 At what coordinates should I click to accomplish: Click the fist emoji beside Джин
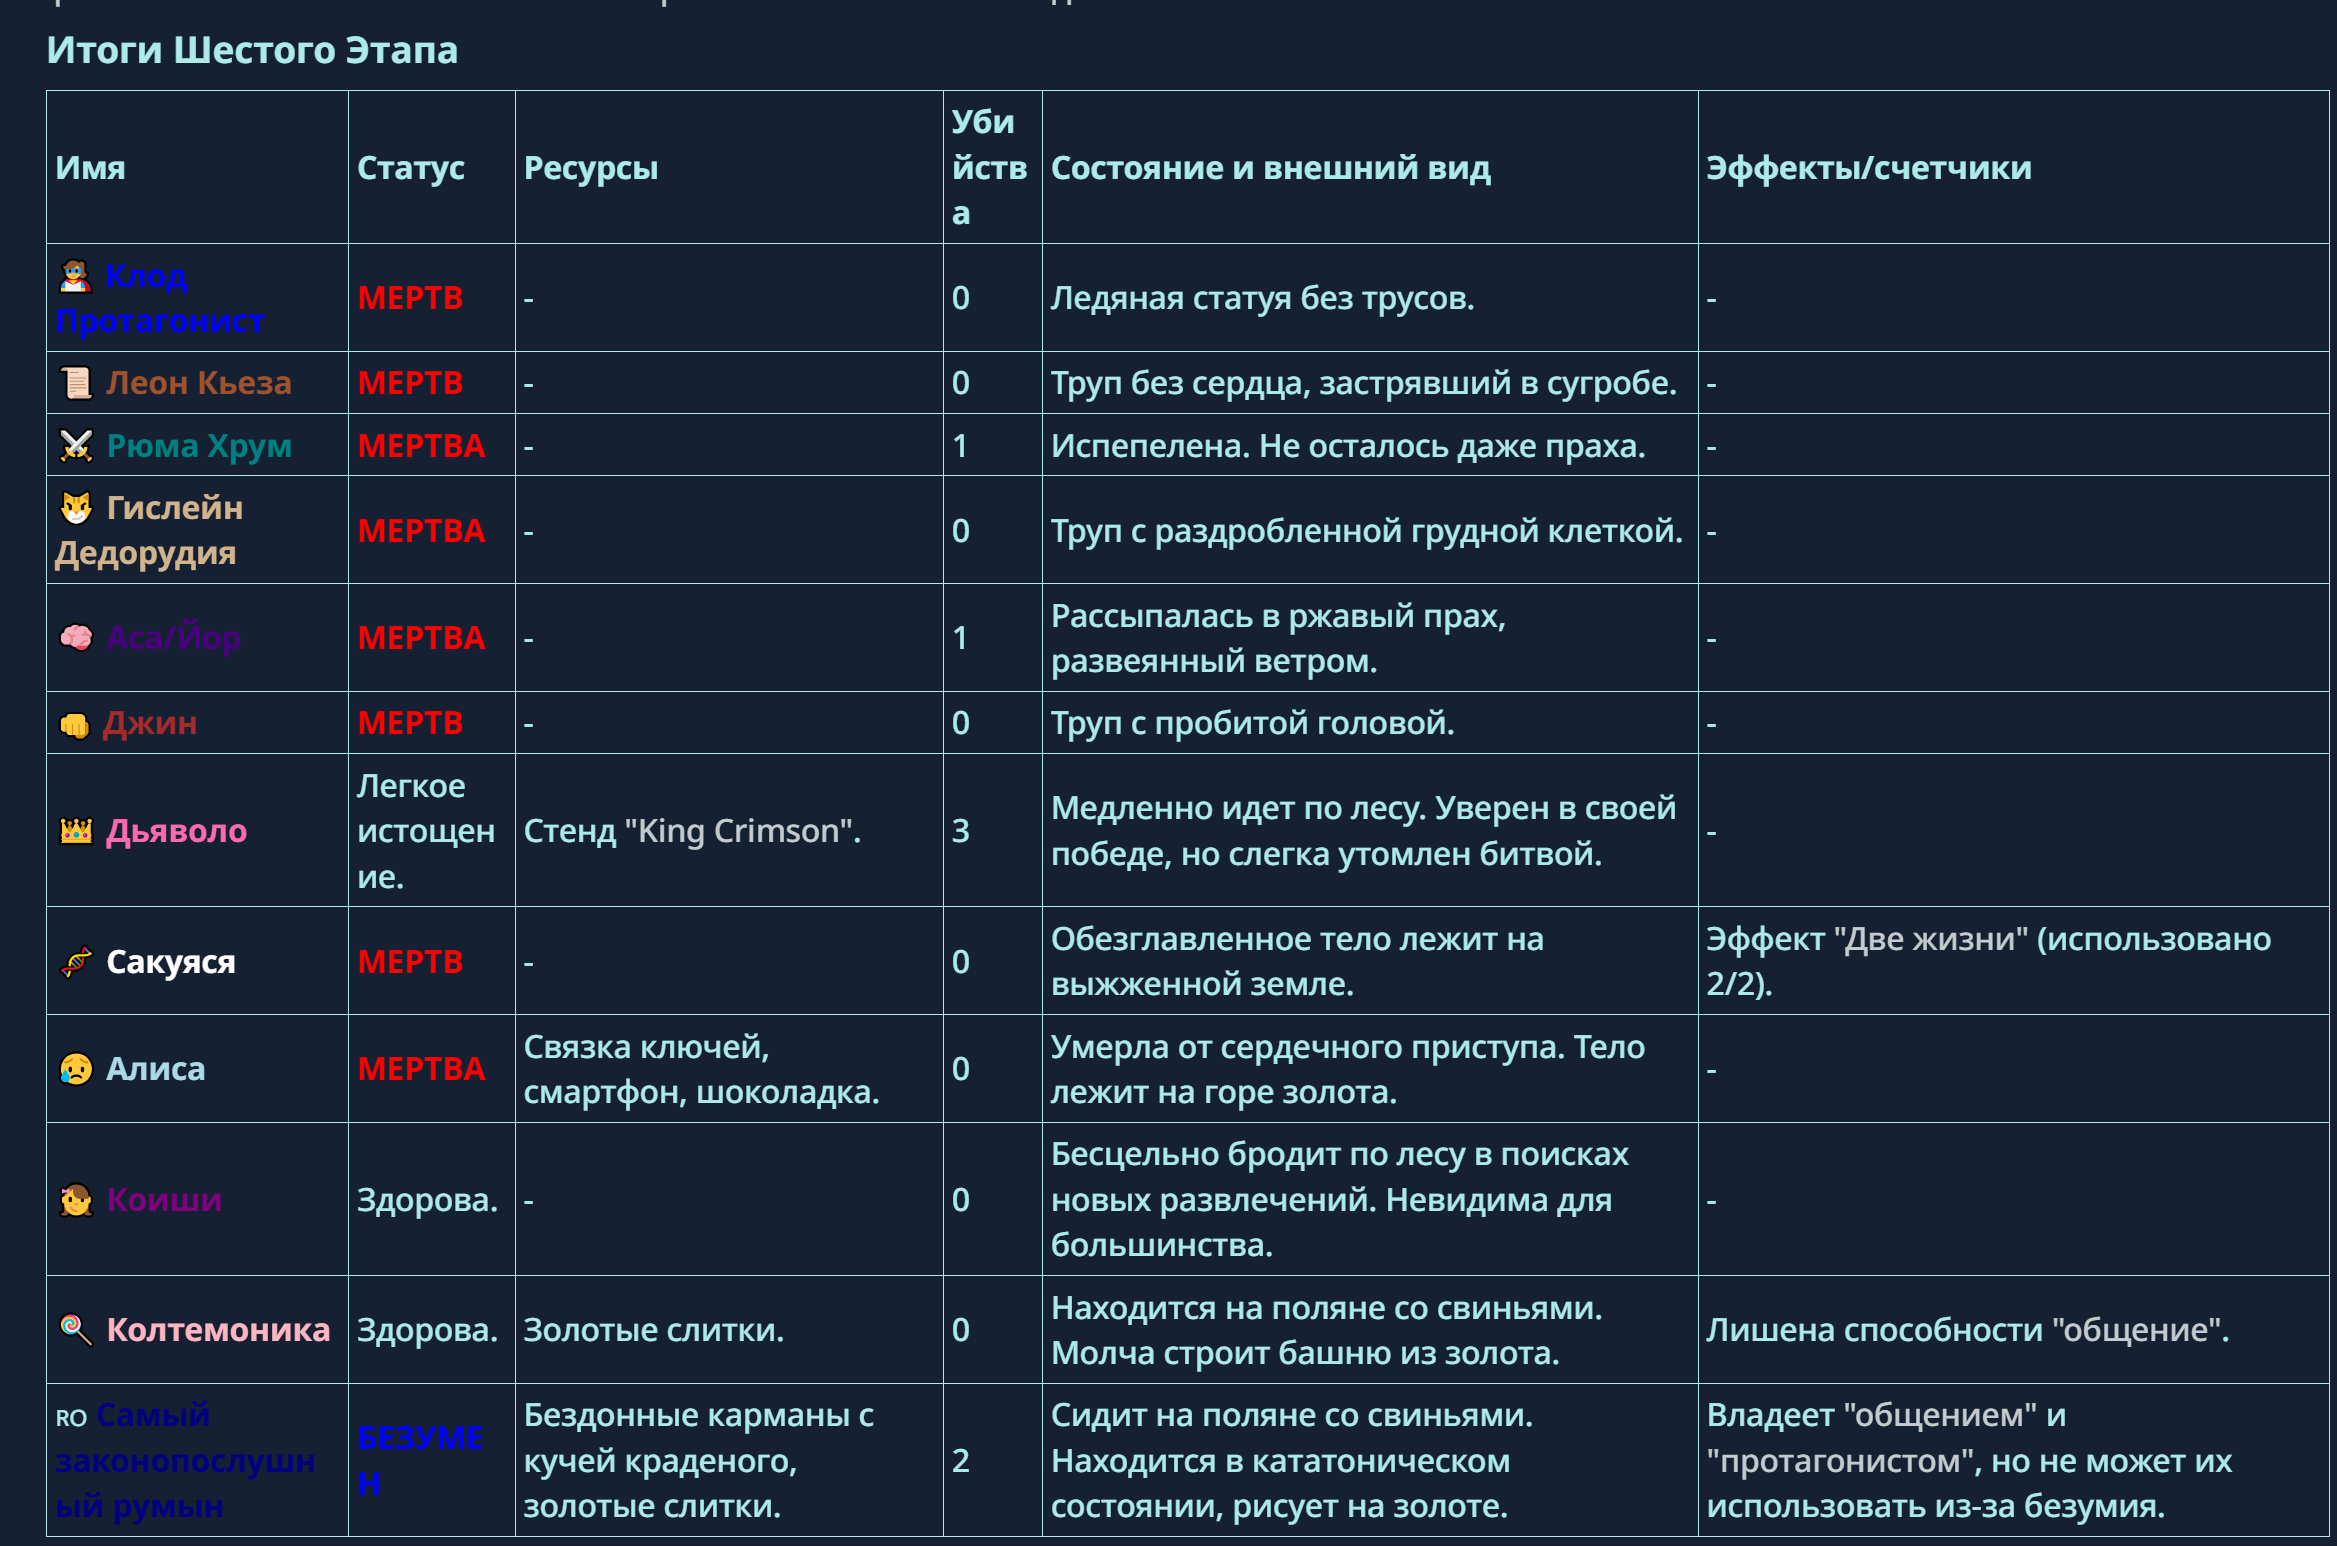[x=75, y=724]
